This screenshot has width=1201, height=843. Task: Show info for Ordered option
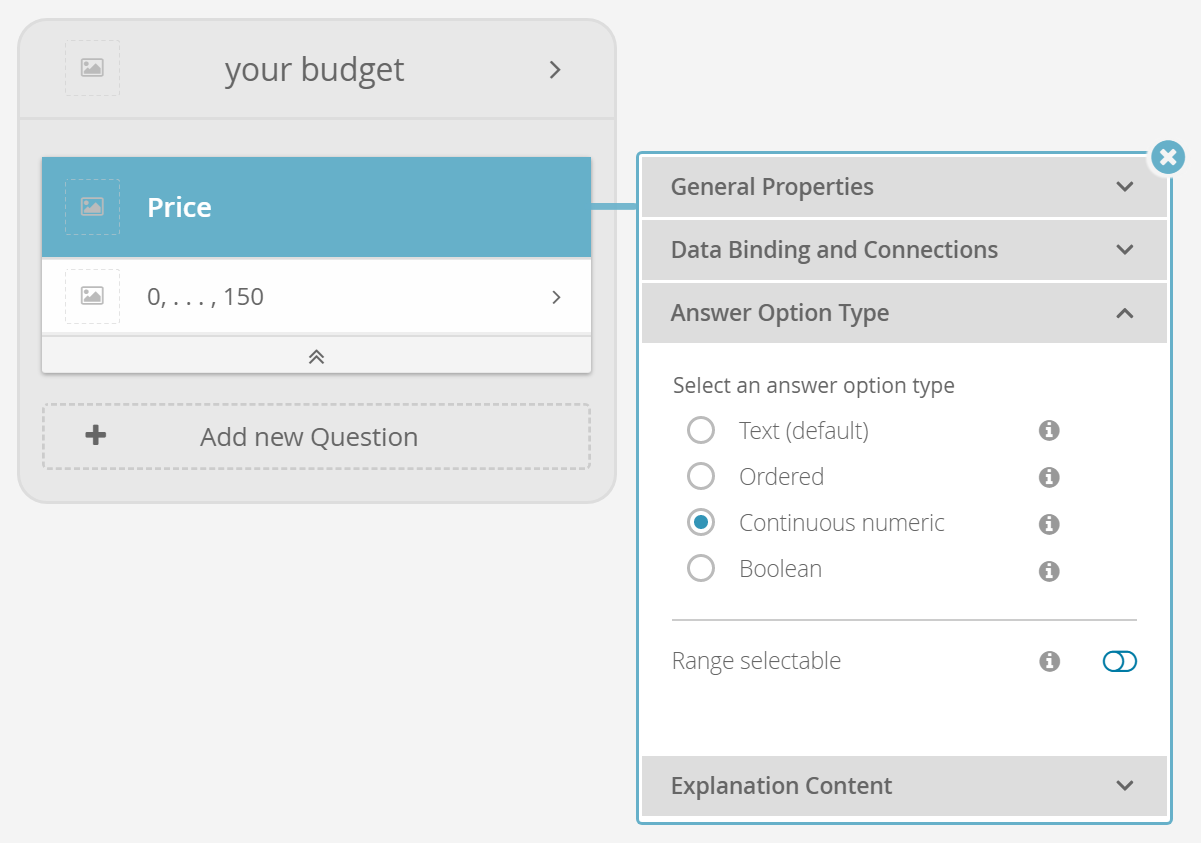pyautogui.click(x=1049, y=477)
